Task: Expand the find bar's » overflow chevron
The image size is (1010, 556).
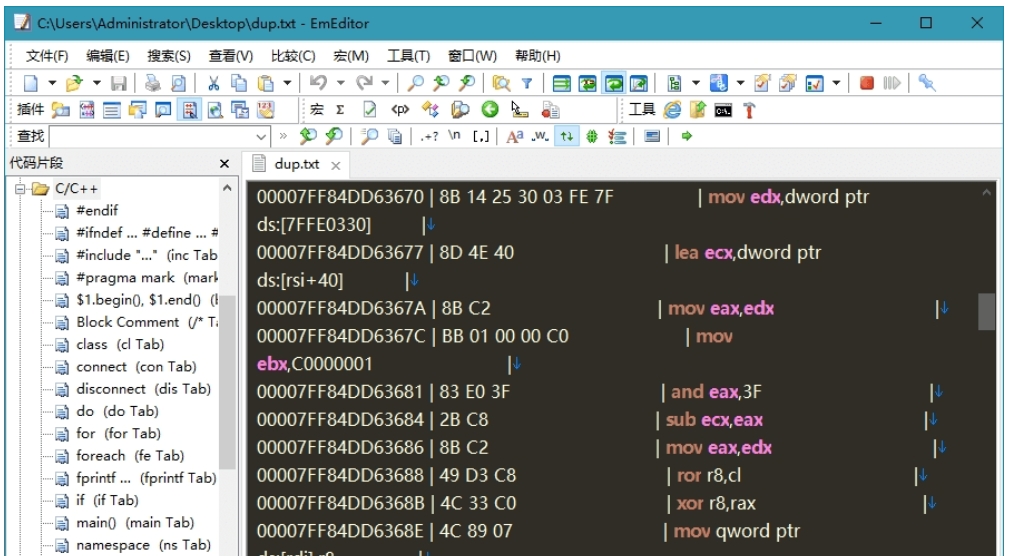Action: [283, 136]
